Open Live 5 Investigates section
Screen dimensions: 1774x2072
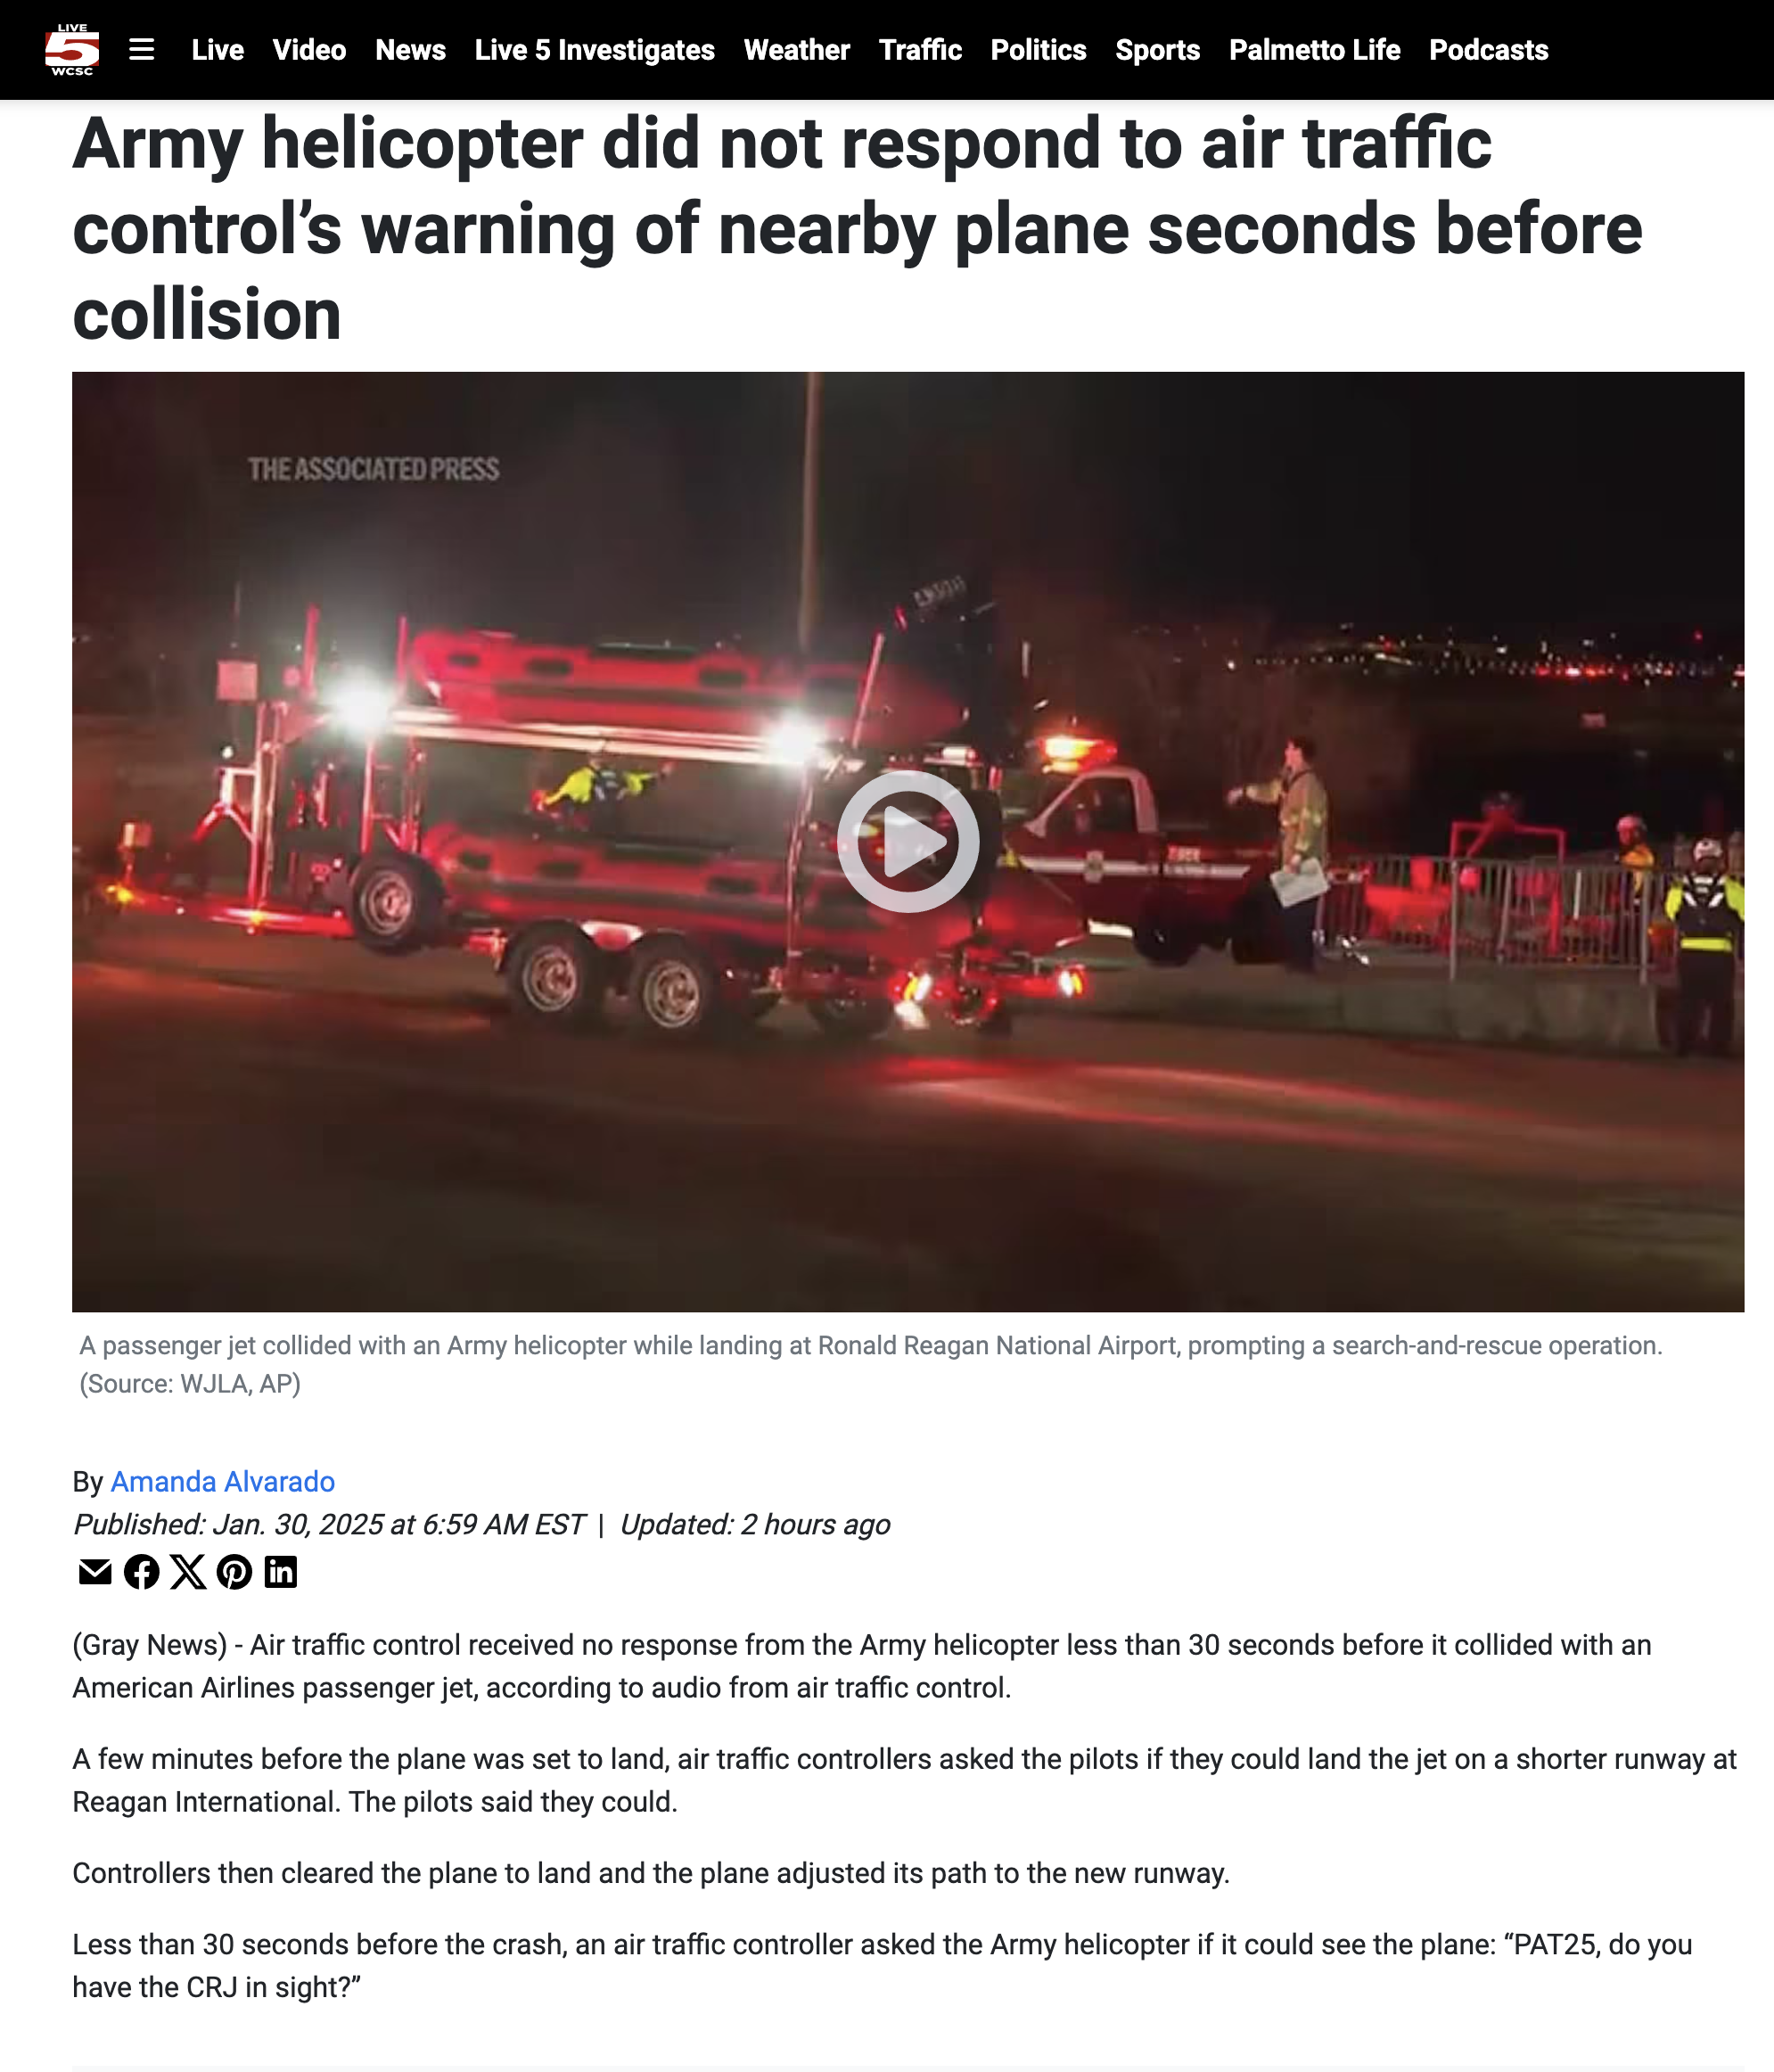pyautogui.click(x=595, y=50)
